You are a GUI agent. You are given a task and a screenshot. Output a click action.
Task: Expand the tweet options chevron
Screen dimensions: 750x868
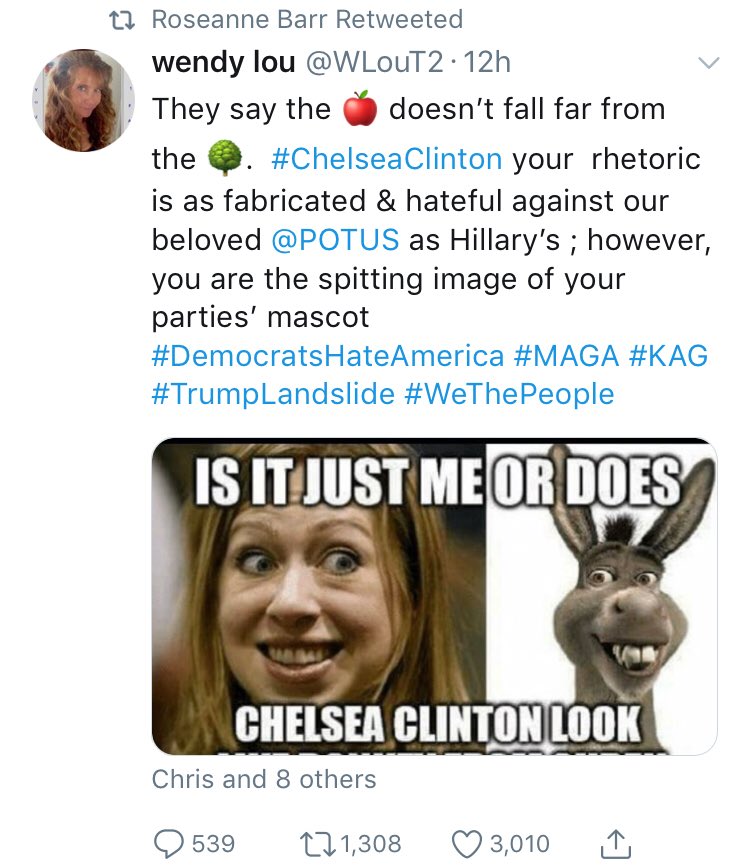[707, 63]
